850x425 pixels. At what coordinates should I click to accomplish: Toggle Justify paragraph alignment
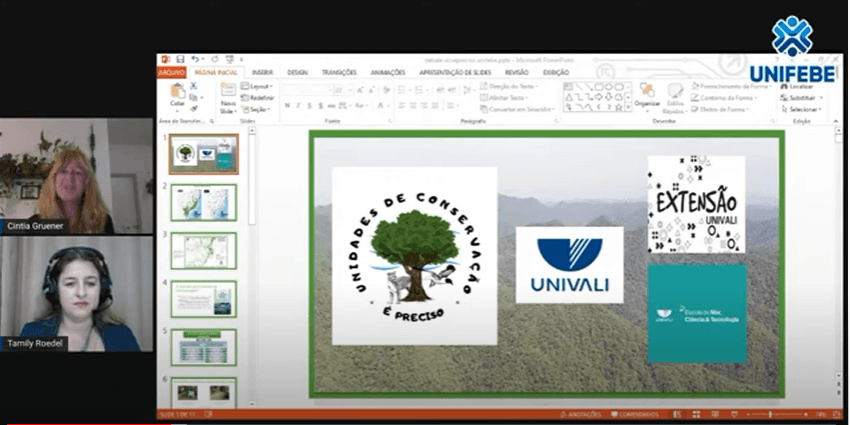tap(435, 106)
